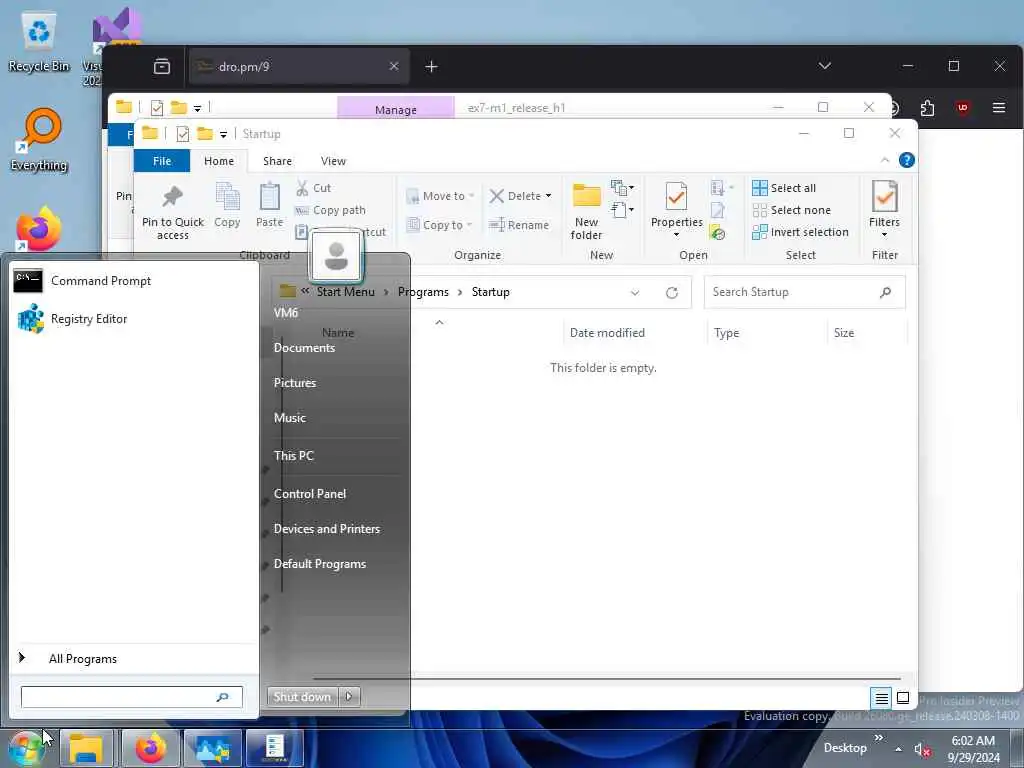This screenshot has height=768, width=1024.
Task: Click Select all
Action: (784, 188)
